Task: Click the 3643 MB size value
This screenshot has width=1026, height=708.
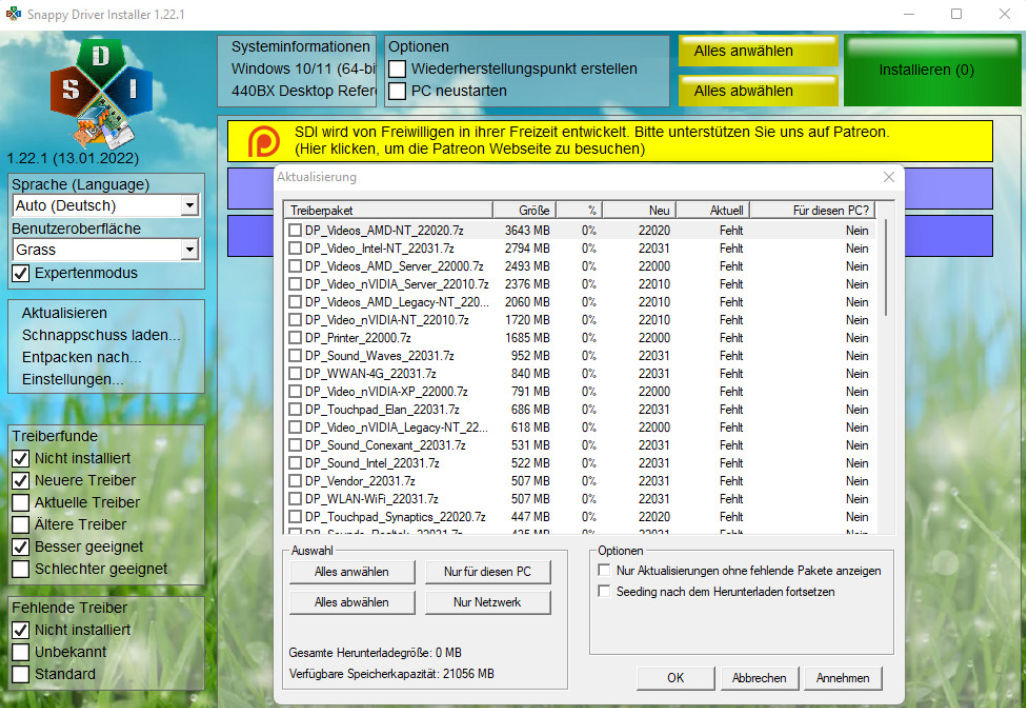Action: click(x=527, y=230)
